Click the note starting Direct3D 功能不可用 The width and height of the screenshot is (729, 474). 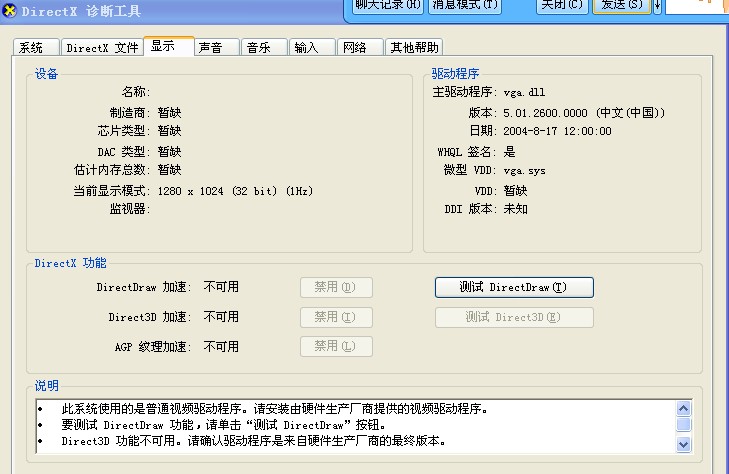click(x=254, y=441)
